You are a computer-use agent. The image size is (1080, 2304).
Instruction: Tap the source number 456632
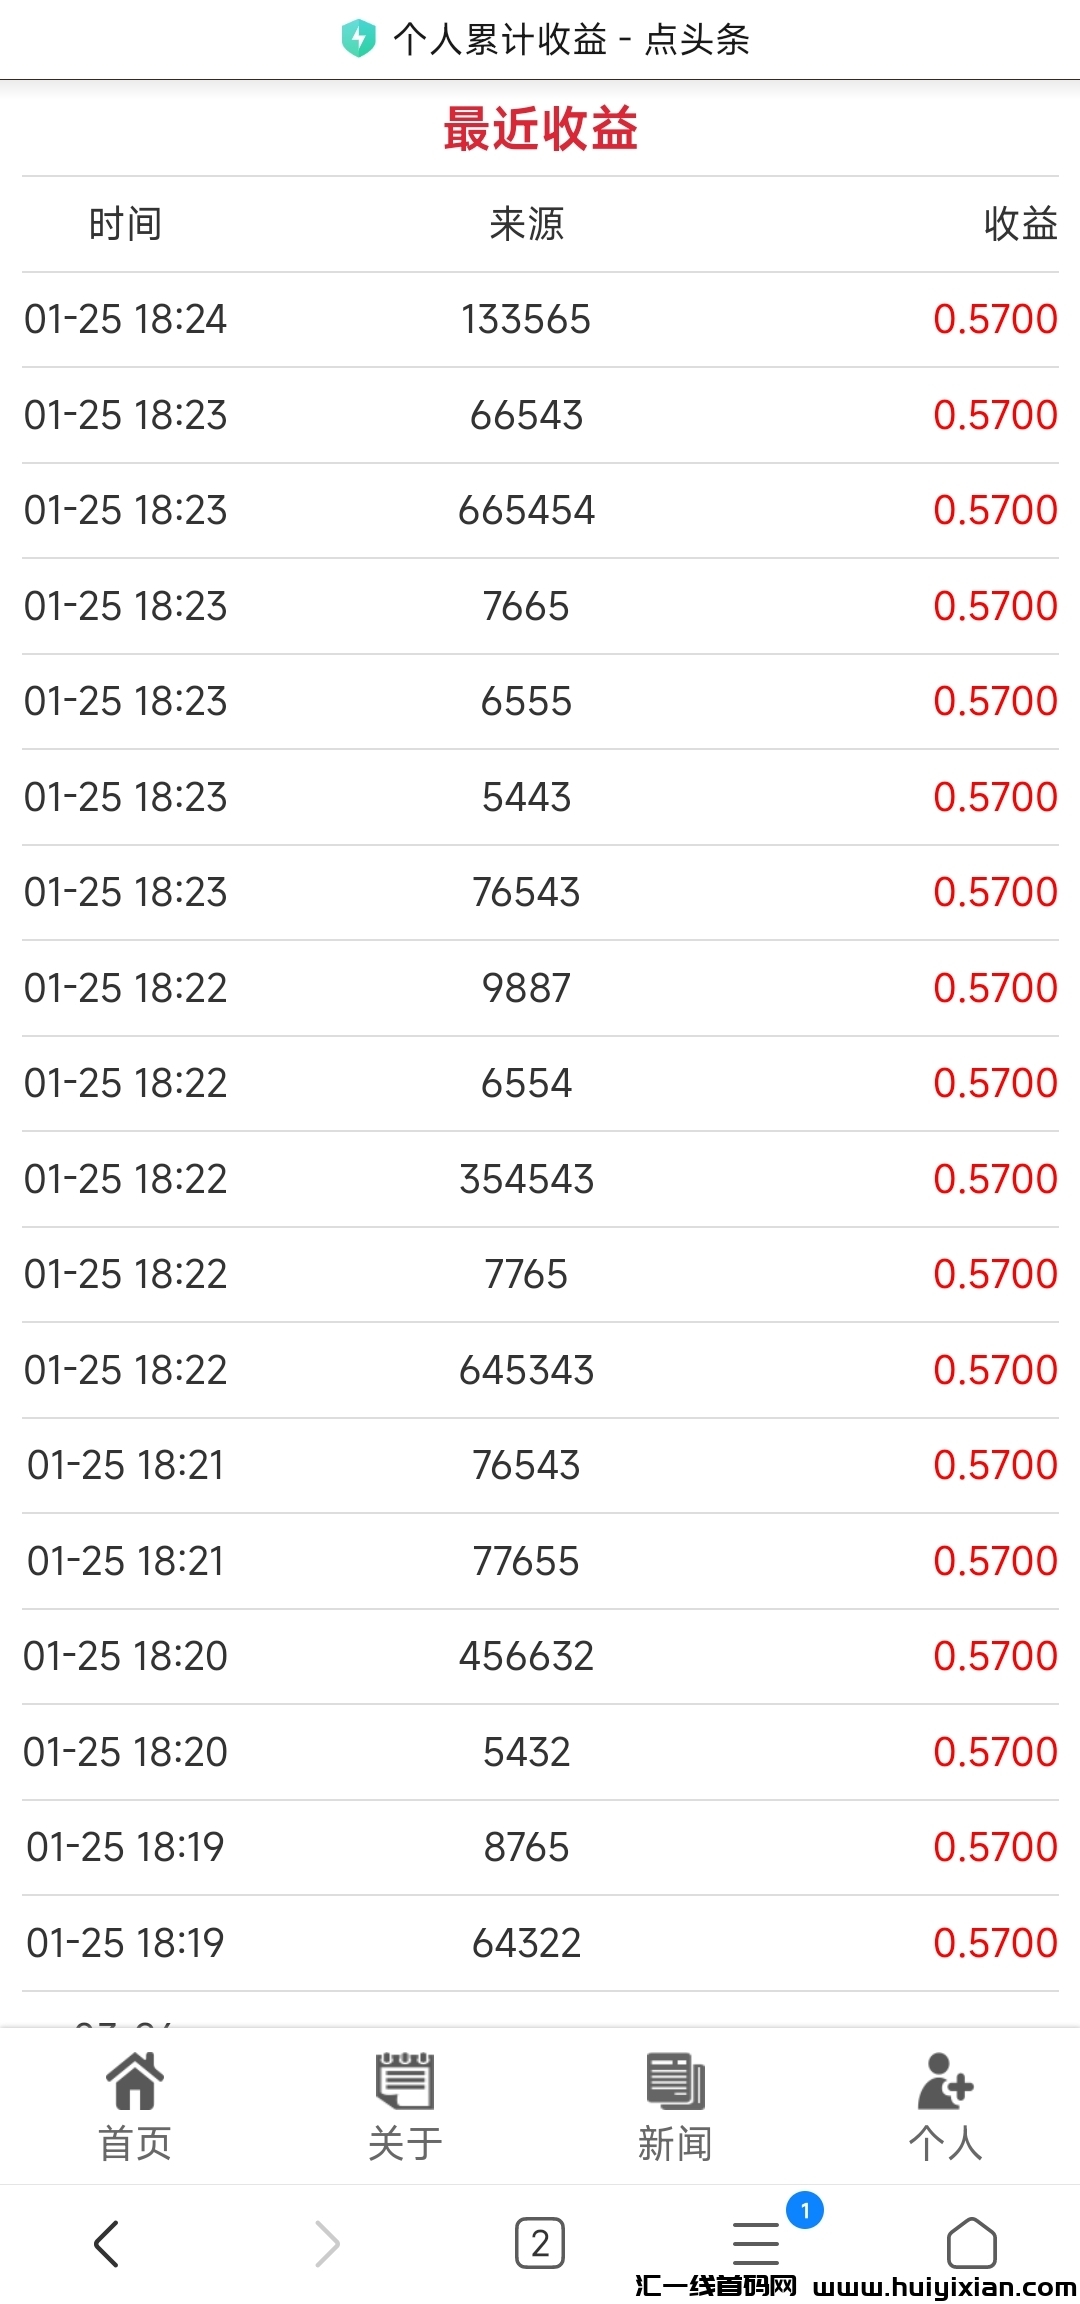(x=526, y=1657)
